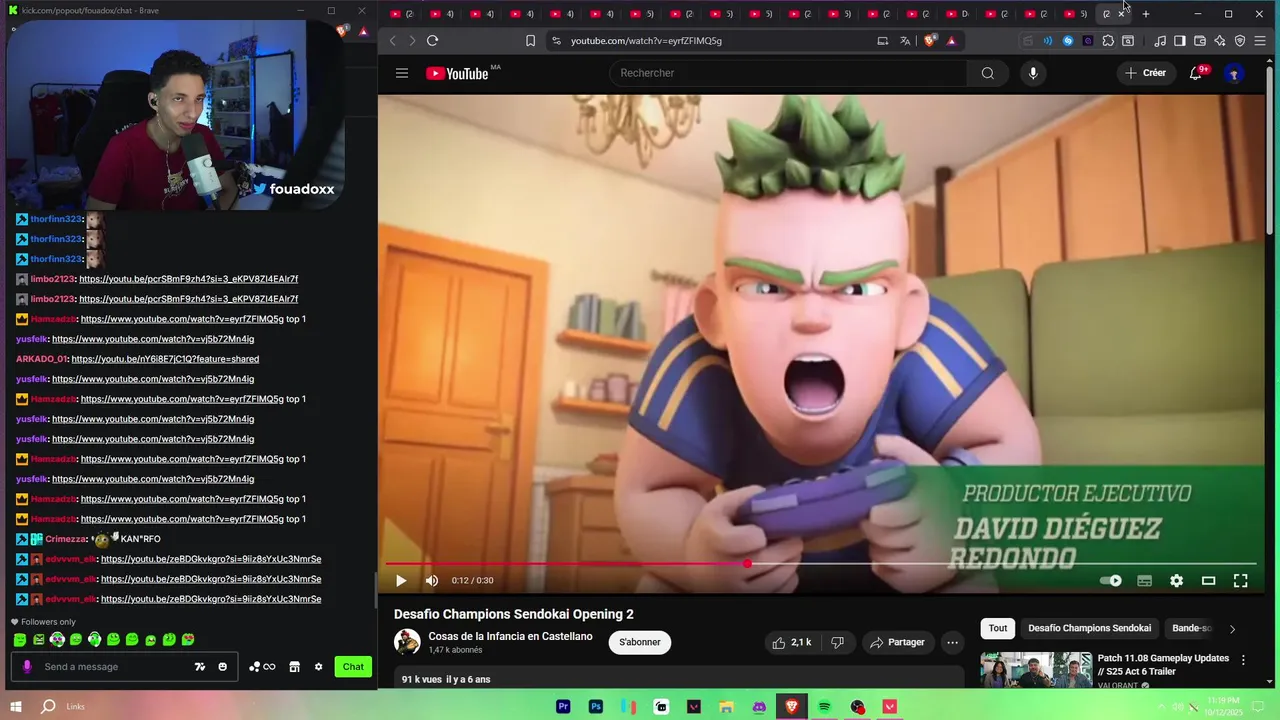Open a new browser tab with plus
The image size is (1280, 720).
click(1146, 14)
